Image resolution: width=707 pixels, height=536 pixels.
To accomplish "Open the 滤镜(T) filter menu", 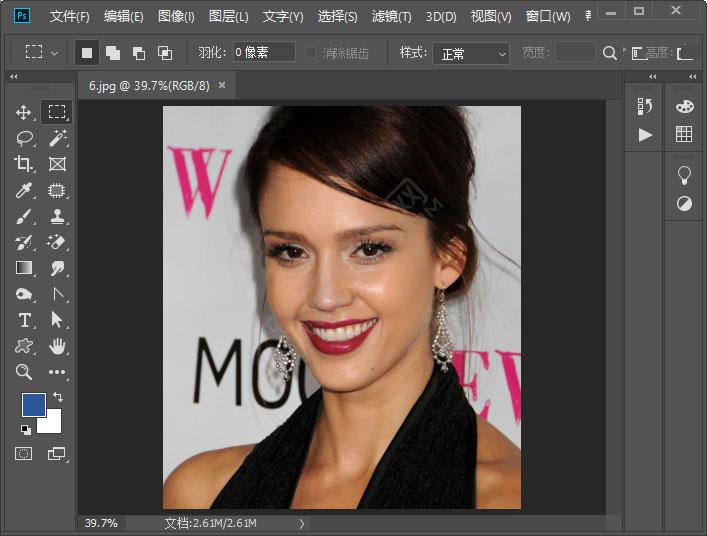I will pos(391,17).
